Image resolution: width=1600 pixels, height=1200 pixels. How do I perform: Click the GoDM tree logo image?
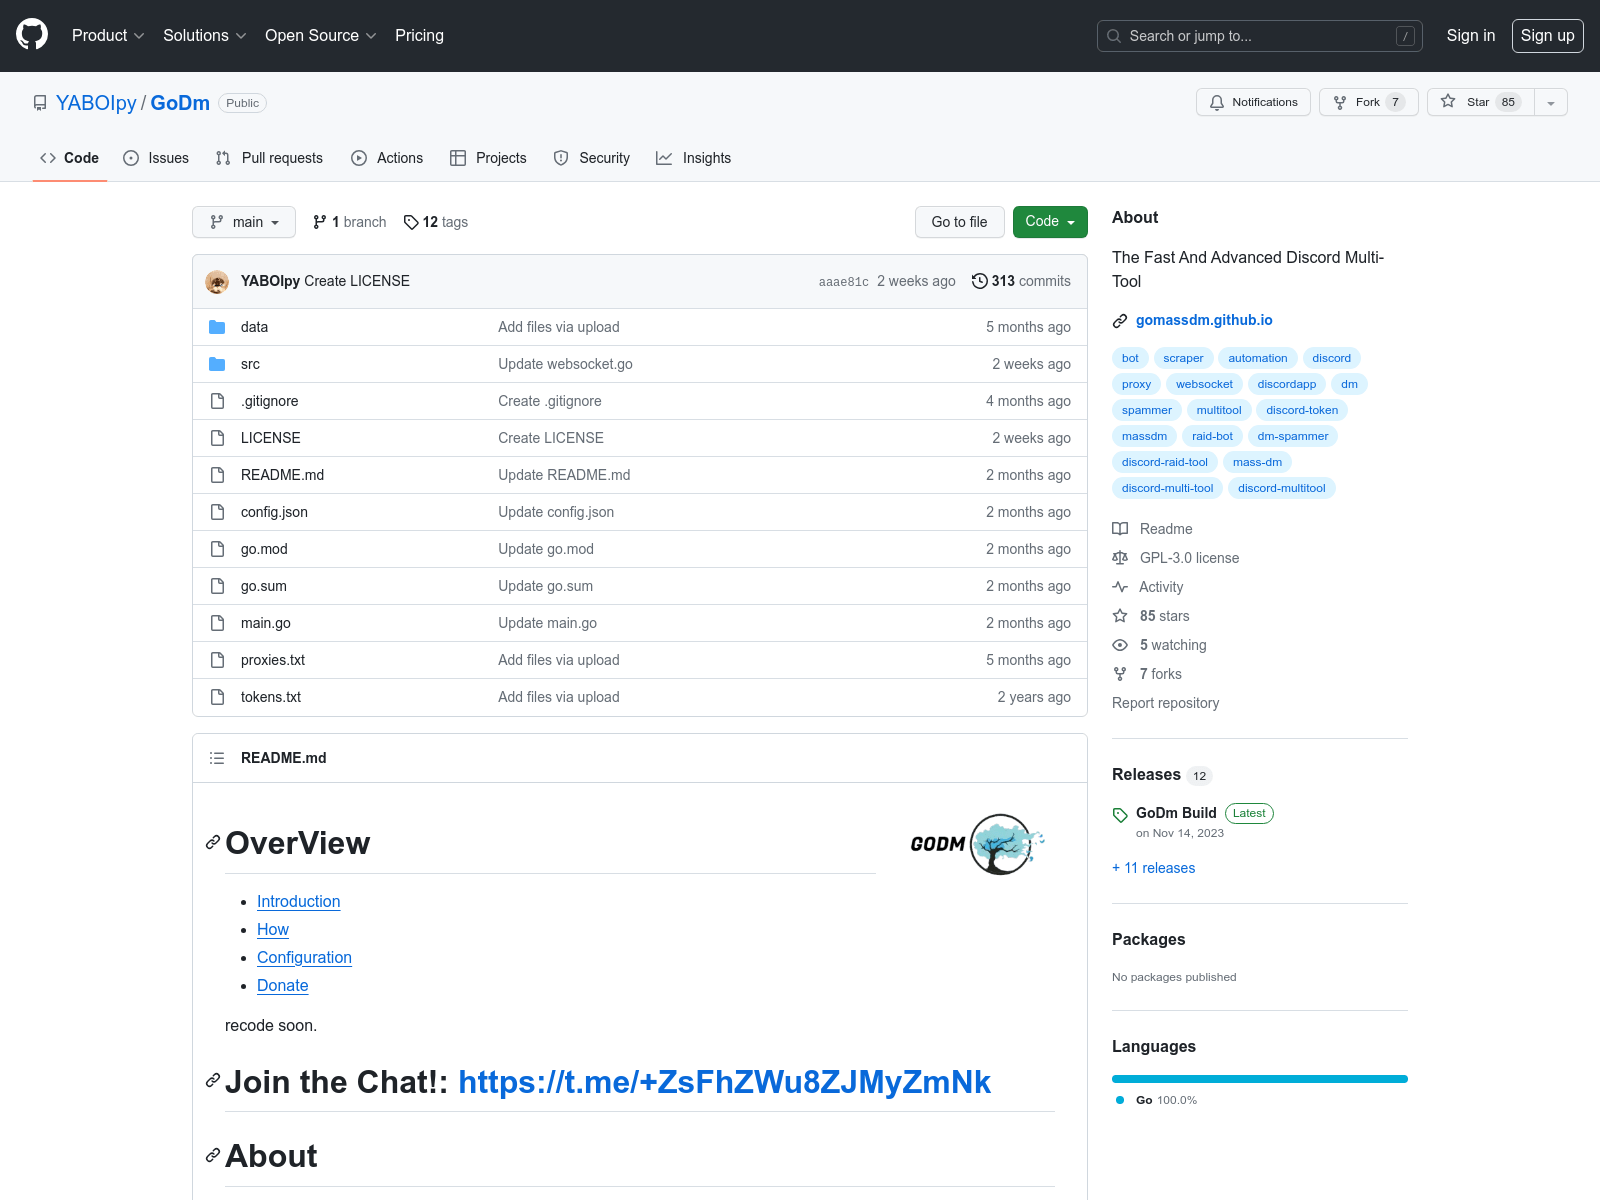pos(978,844)
